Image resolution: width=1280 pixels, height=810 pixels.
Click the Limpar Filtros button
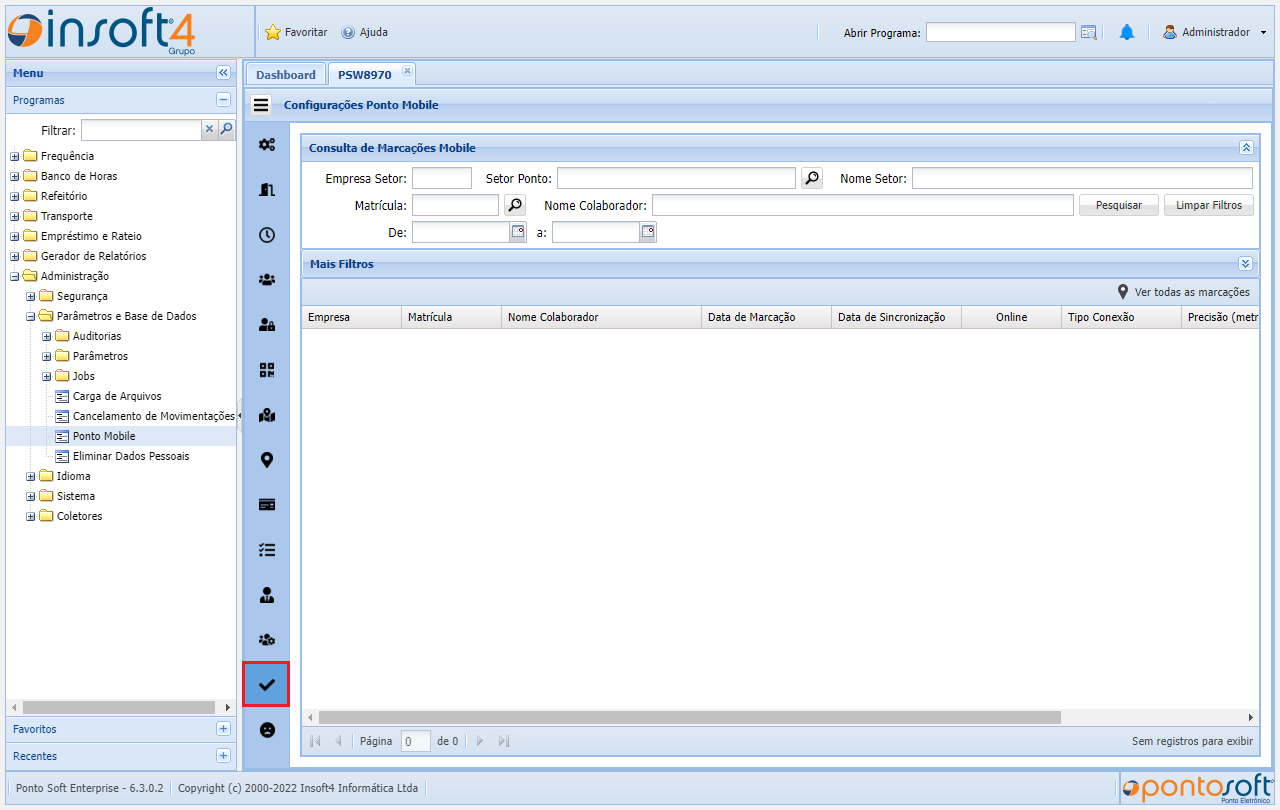coord(1208,205)
